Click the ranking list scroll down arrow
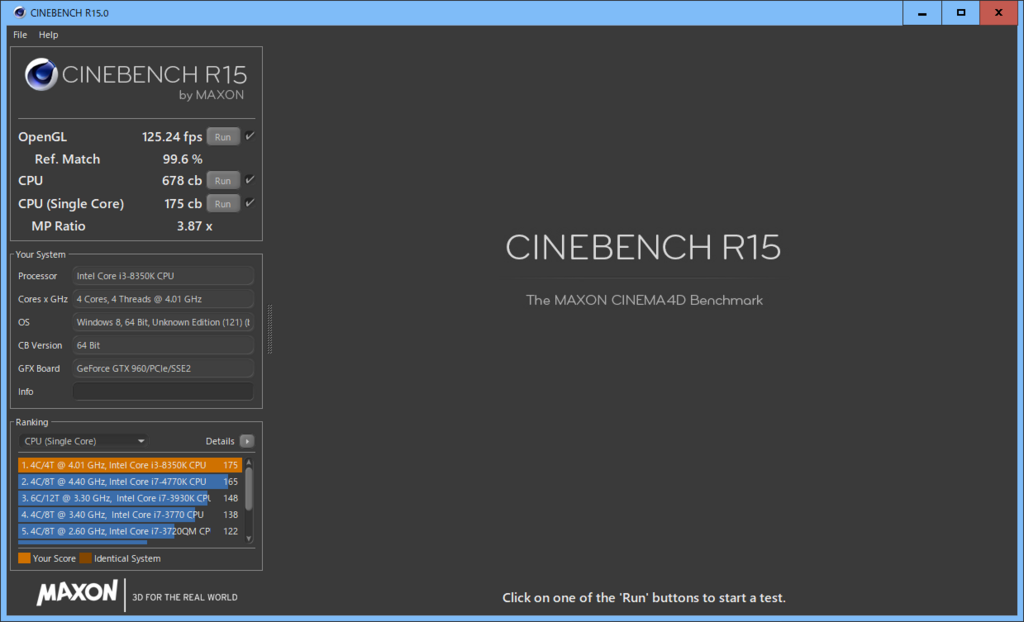This screenshot has width=1024, height=622. coord(249,538)
